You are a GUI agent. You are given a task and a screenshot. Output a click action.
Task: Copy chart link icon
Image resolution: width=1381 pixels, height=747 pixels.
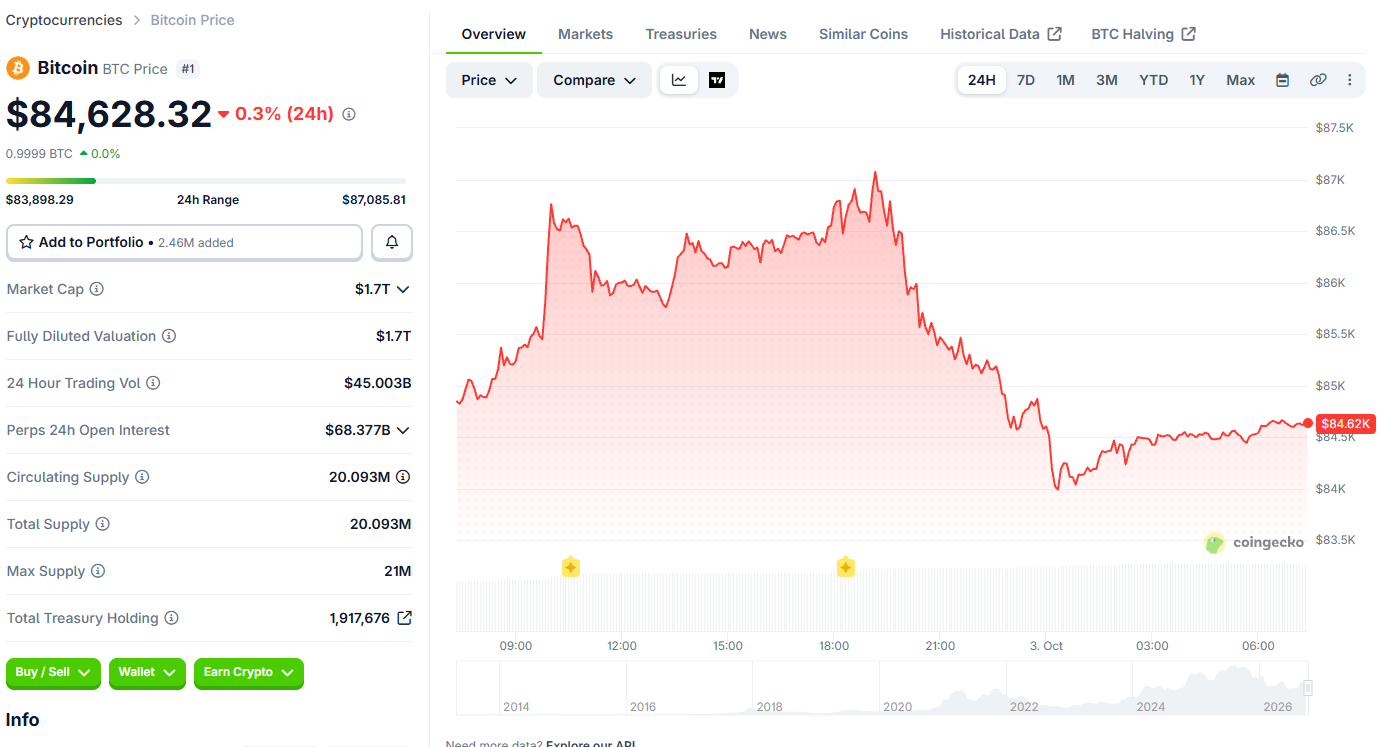pyautogui.click(x=1318, y=80)
